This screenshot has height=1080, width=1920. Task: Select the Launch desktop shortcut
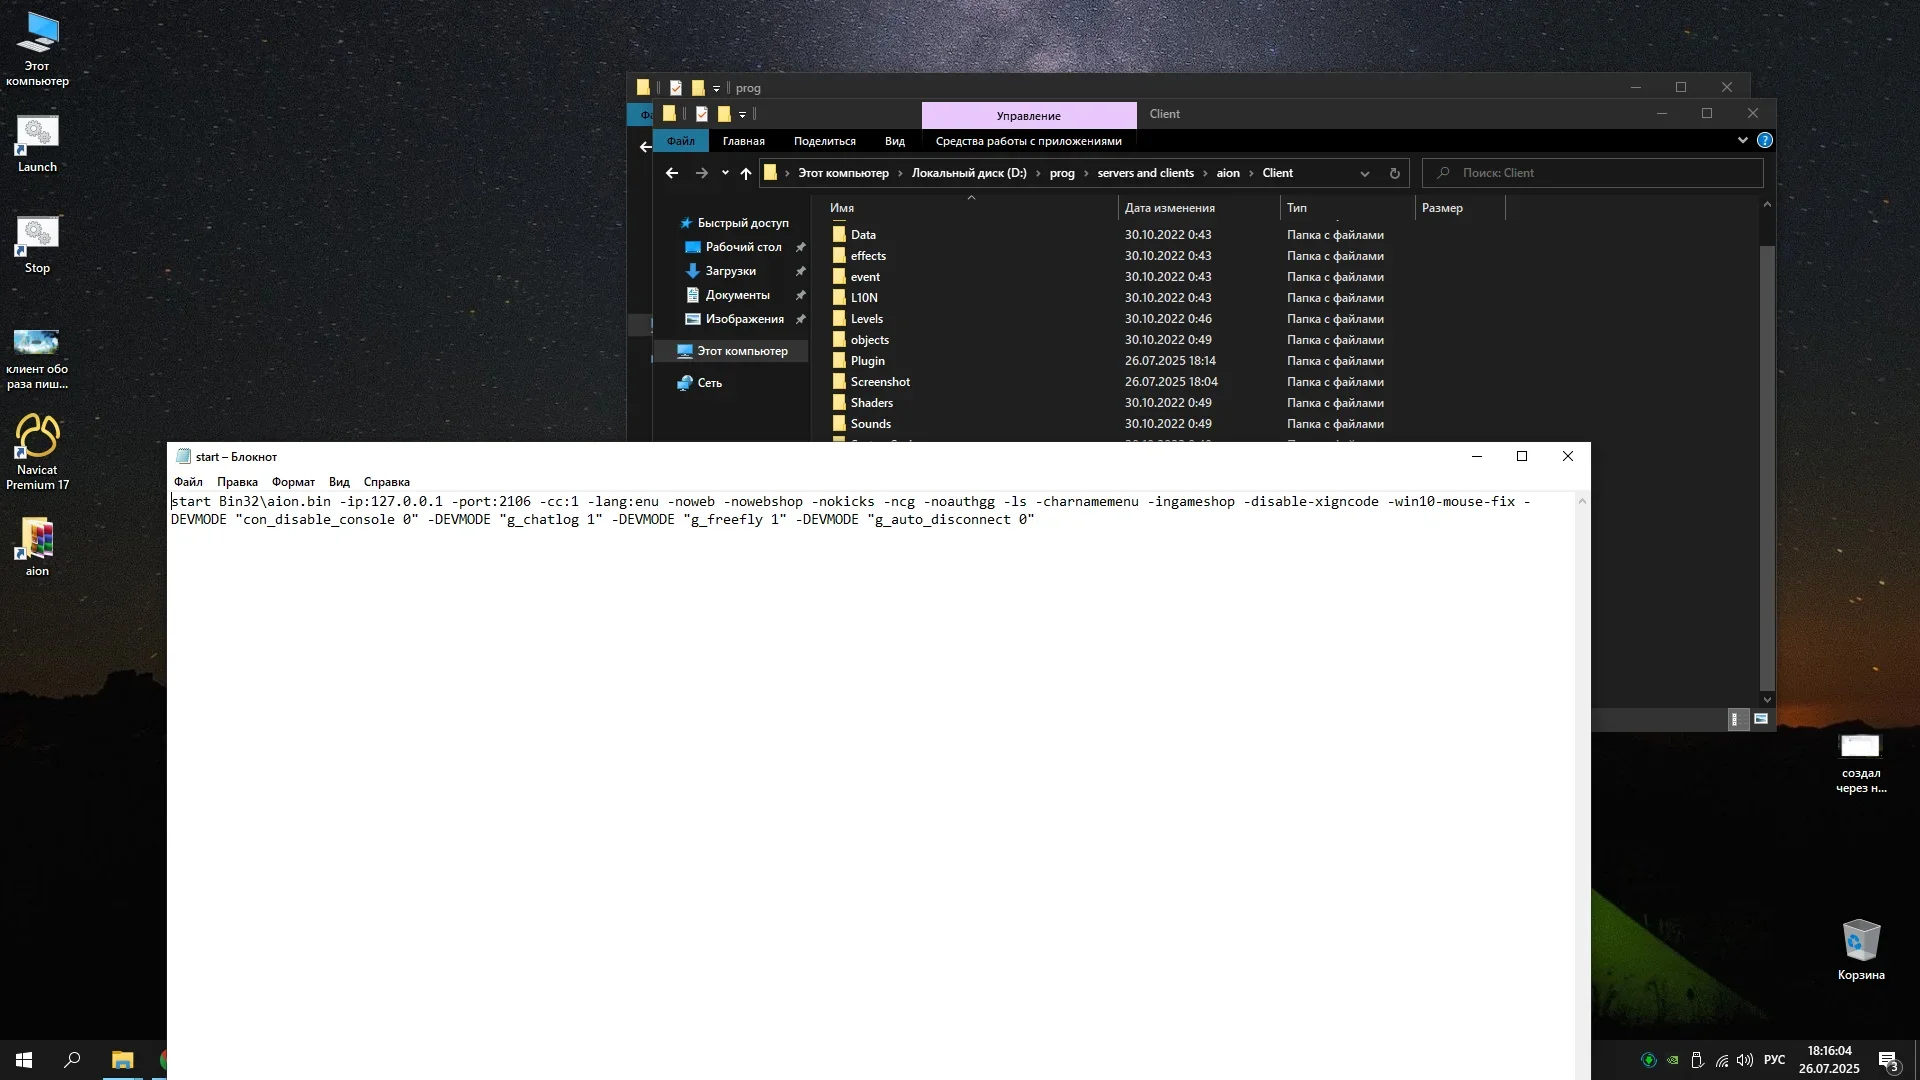[37, 143]
